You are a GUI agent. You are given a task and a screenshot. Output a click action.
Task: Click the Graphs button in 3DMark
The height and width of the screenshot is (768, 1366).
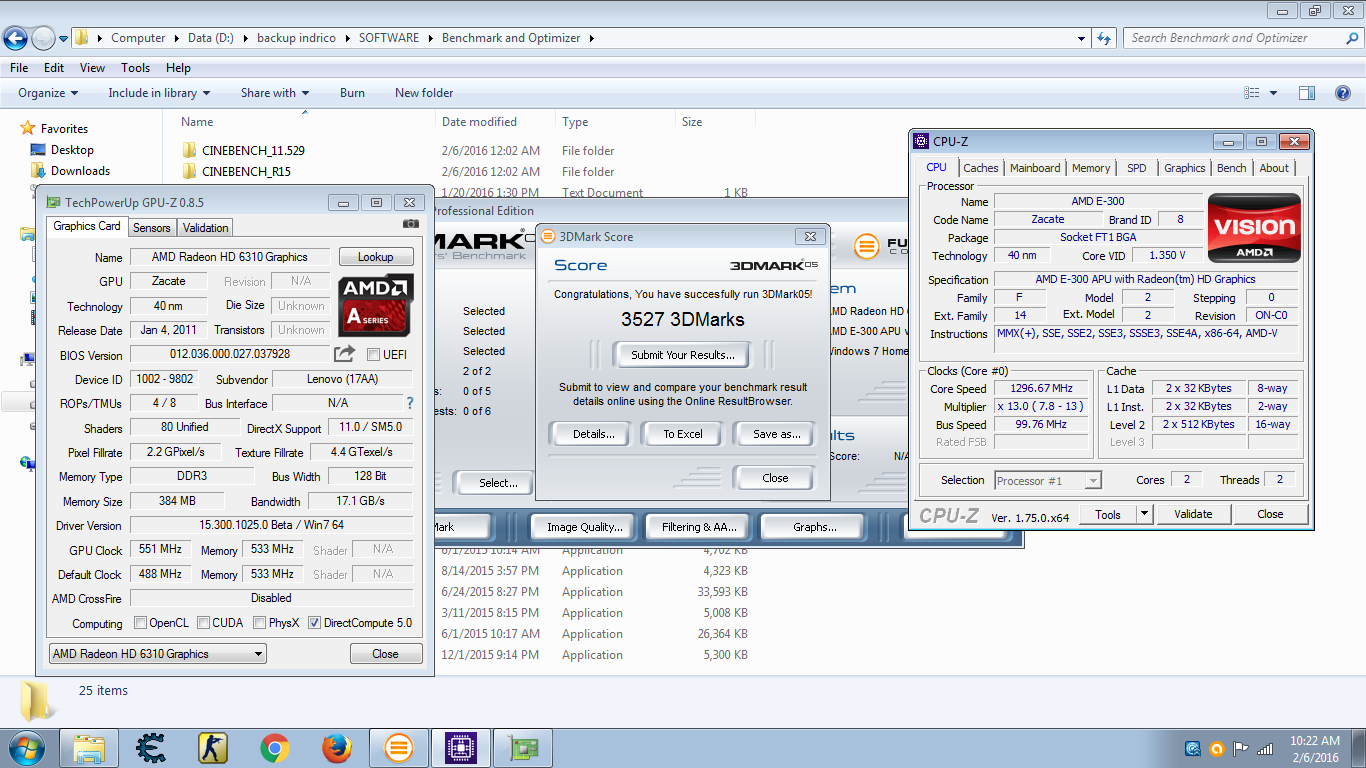[x=815, y=527]
